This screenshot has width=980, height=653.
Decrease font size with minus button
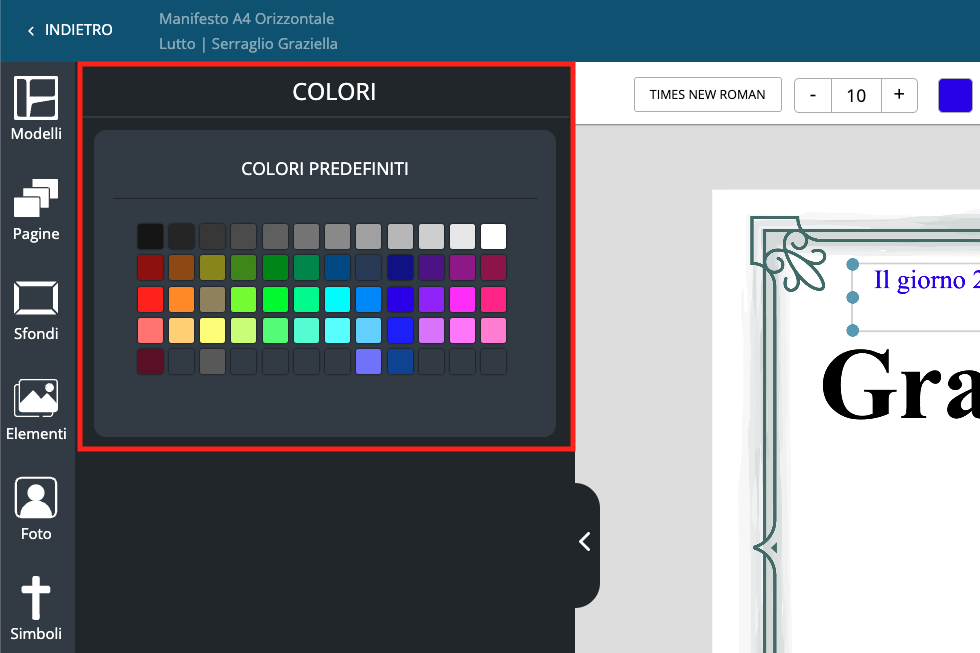click(813, 95)
